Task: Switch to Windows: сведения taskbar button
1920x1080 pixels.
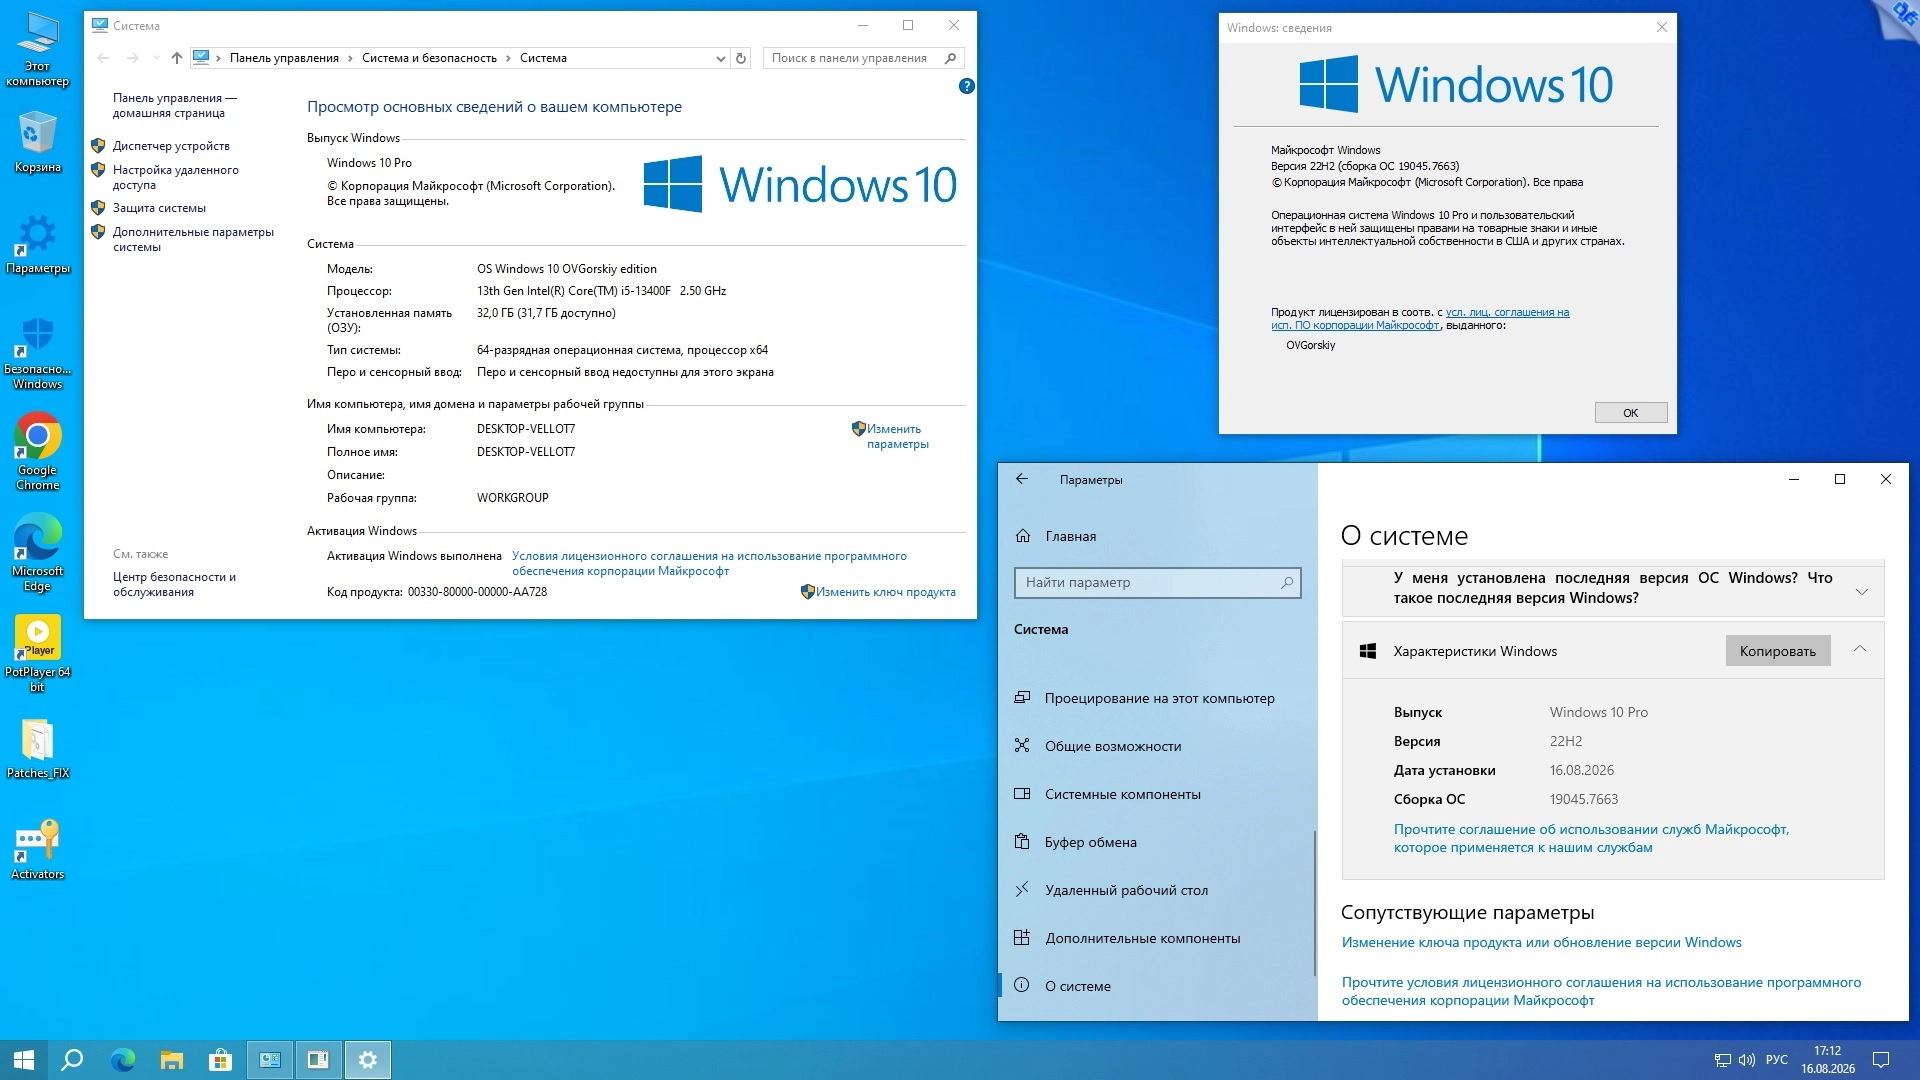Action: [318, 1060]
